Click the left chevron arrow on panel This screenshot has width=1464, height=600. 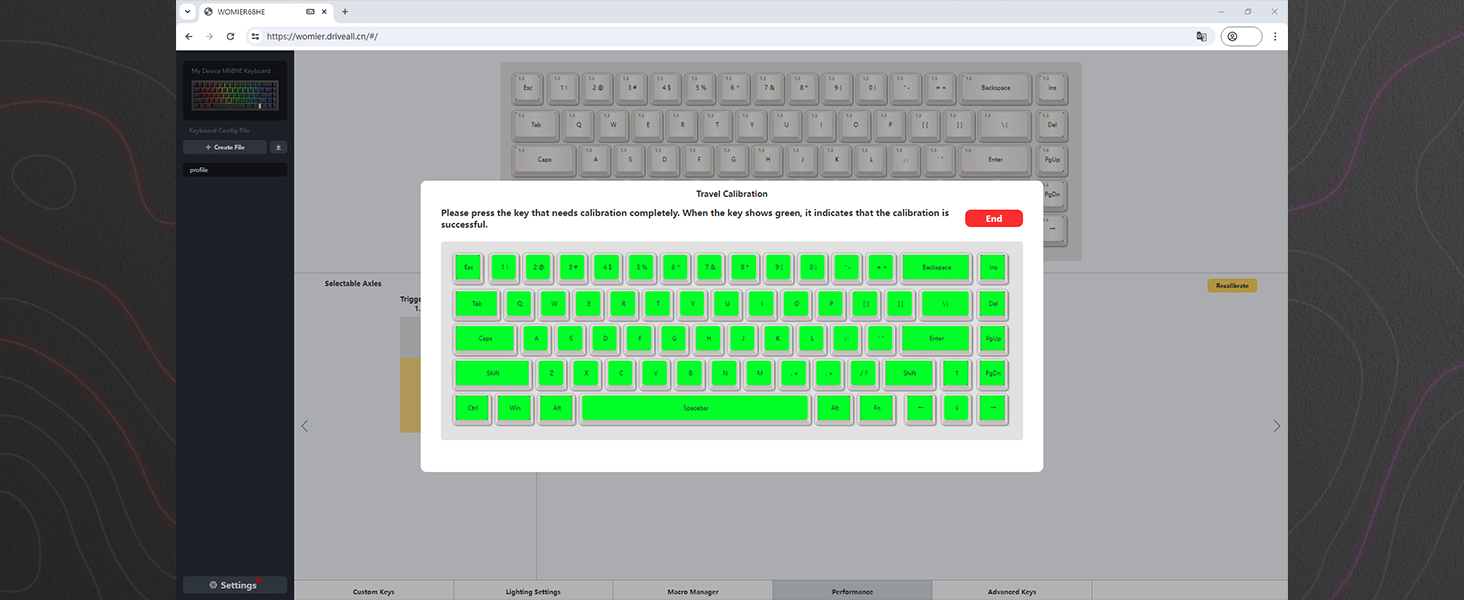pos(305,426)
